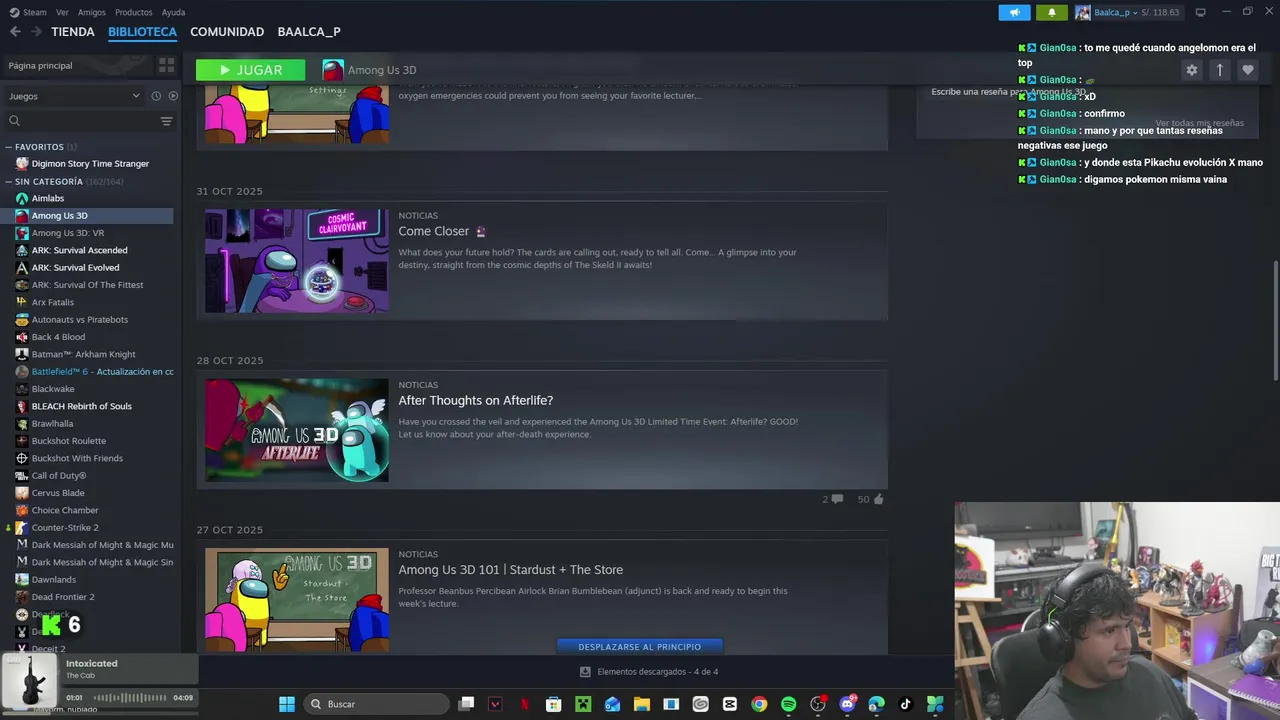Collapse the FAVORITOS category
Viewport: 1280px width, 720px height.
pyautogui.click(x=39, y=147)
